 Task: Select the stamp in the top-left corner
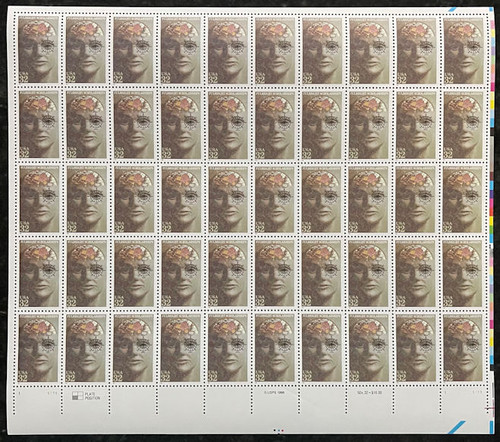pyautogui.click(x=38, y=50)
